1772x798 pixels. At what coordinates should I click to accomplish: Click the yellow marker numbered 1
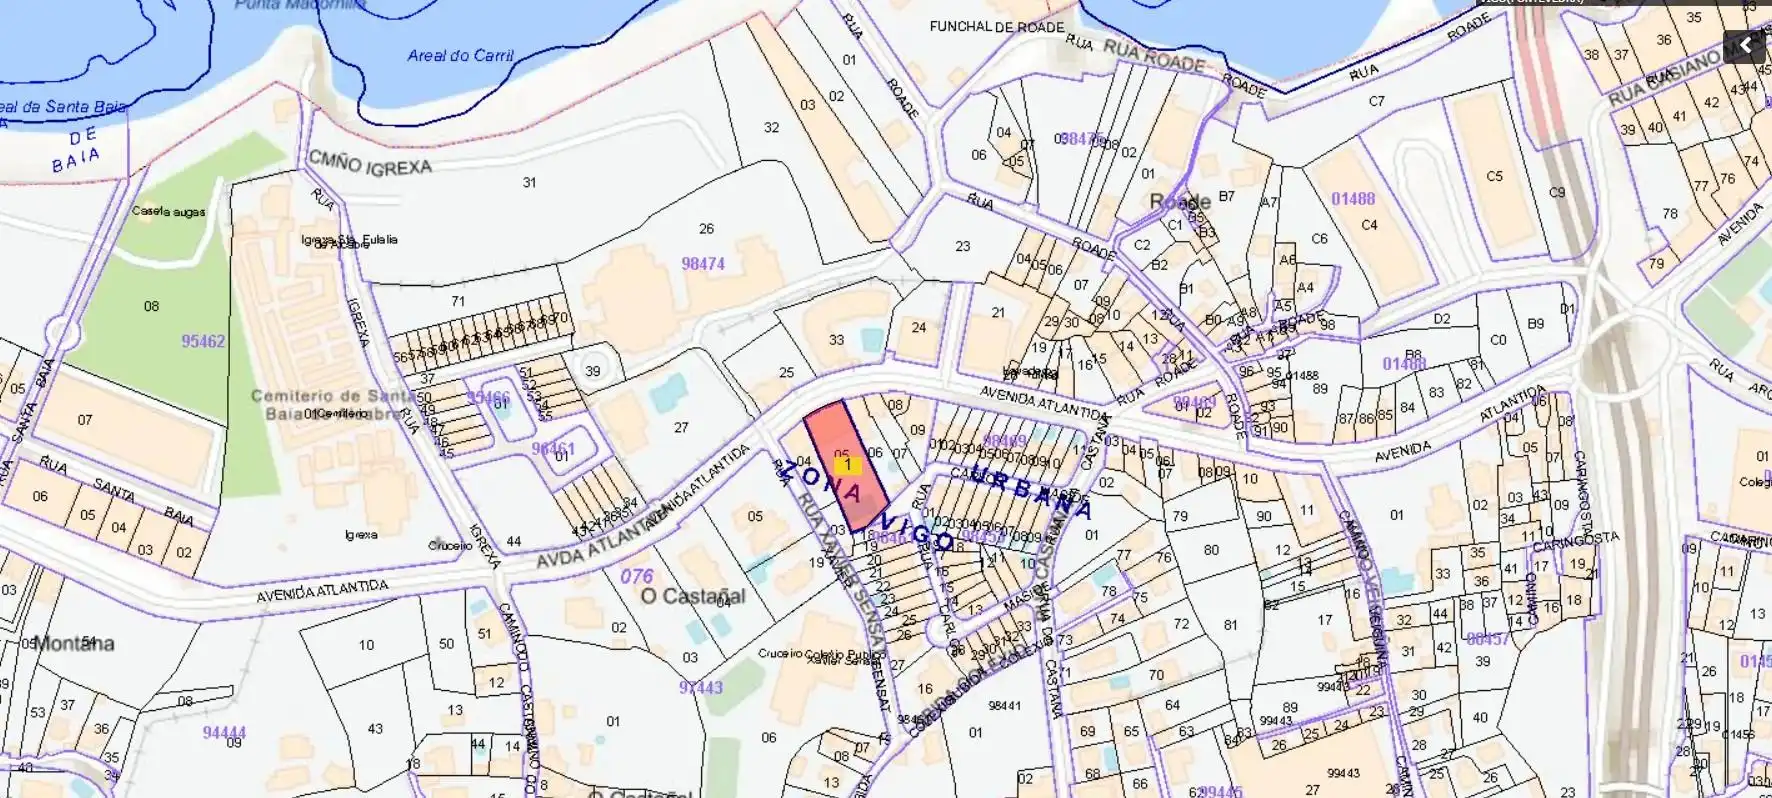tap(847, 465)
